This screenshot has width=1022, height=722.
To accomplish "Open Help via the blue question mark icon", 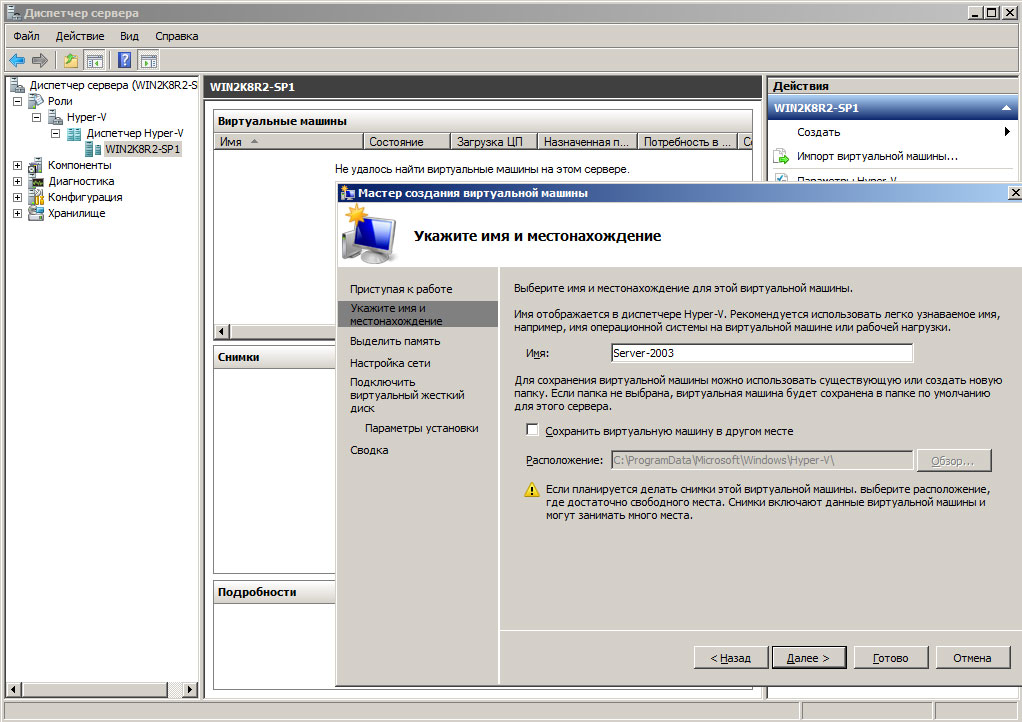I will pyautogui.click(x=124, y=61).
